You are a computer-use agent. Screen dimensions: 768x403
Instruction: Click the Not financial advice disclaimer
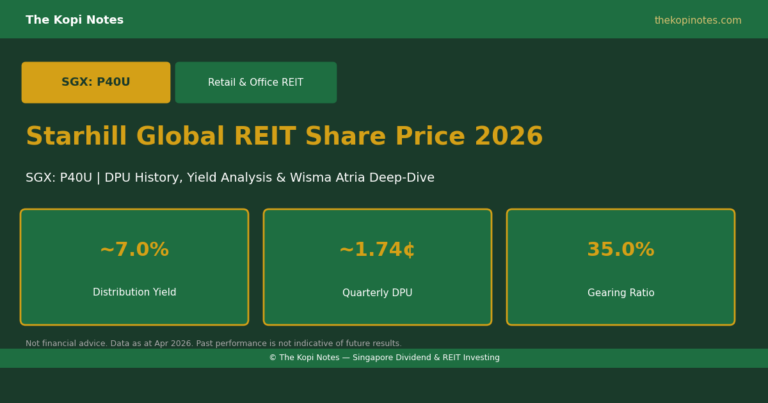tap(213, 343)
